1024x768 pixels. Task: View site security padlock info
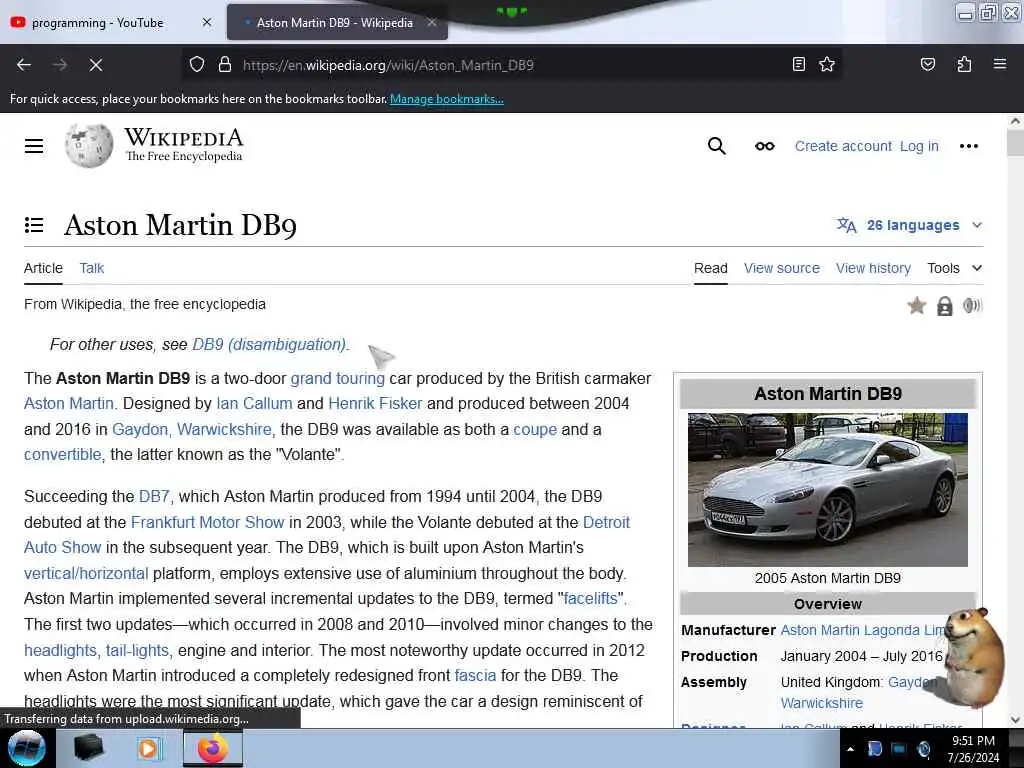(x=225, y=65)
